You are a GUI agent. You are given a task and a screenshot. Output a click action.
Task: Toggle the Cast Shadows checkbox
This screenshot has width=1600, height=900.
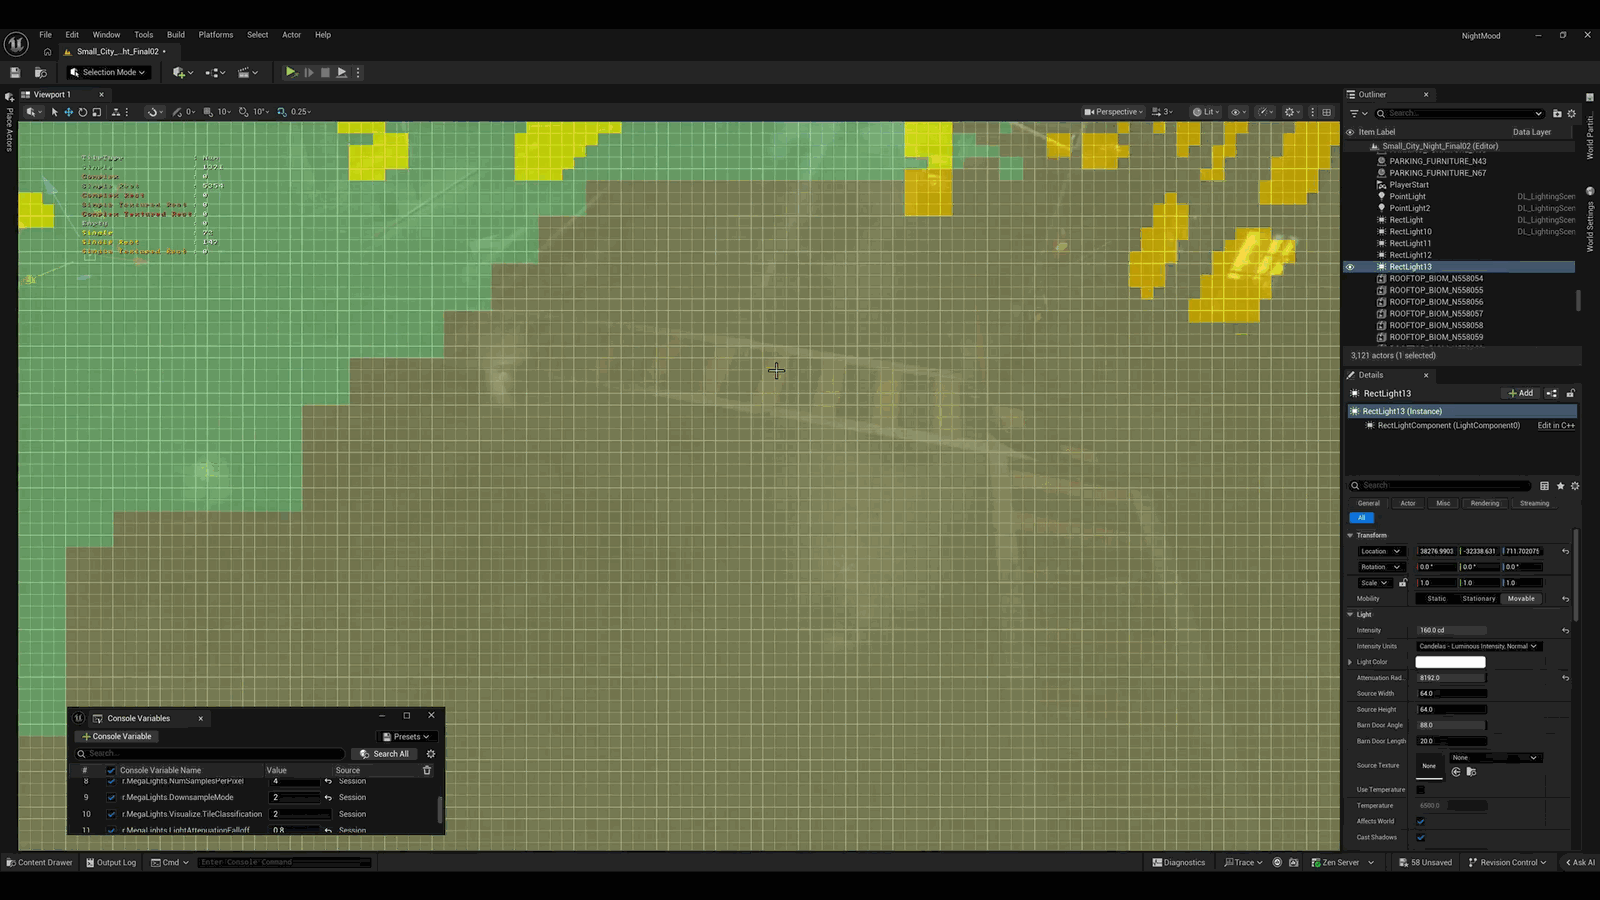tap(1421, 837)
